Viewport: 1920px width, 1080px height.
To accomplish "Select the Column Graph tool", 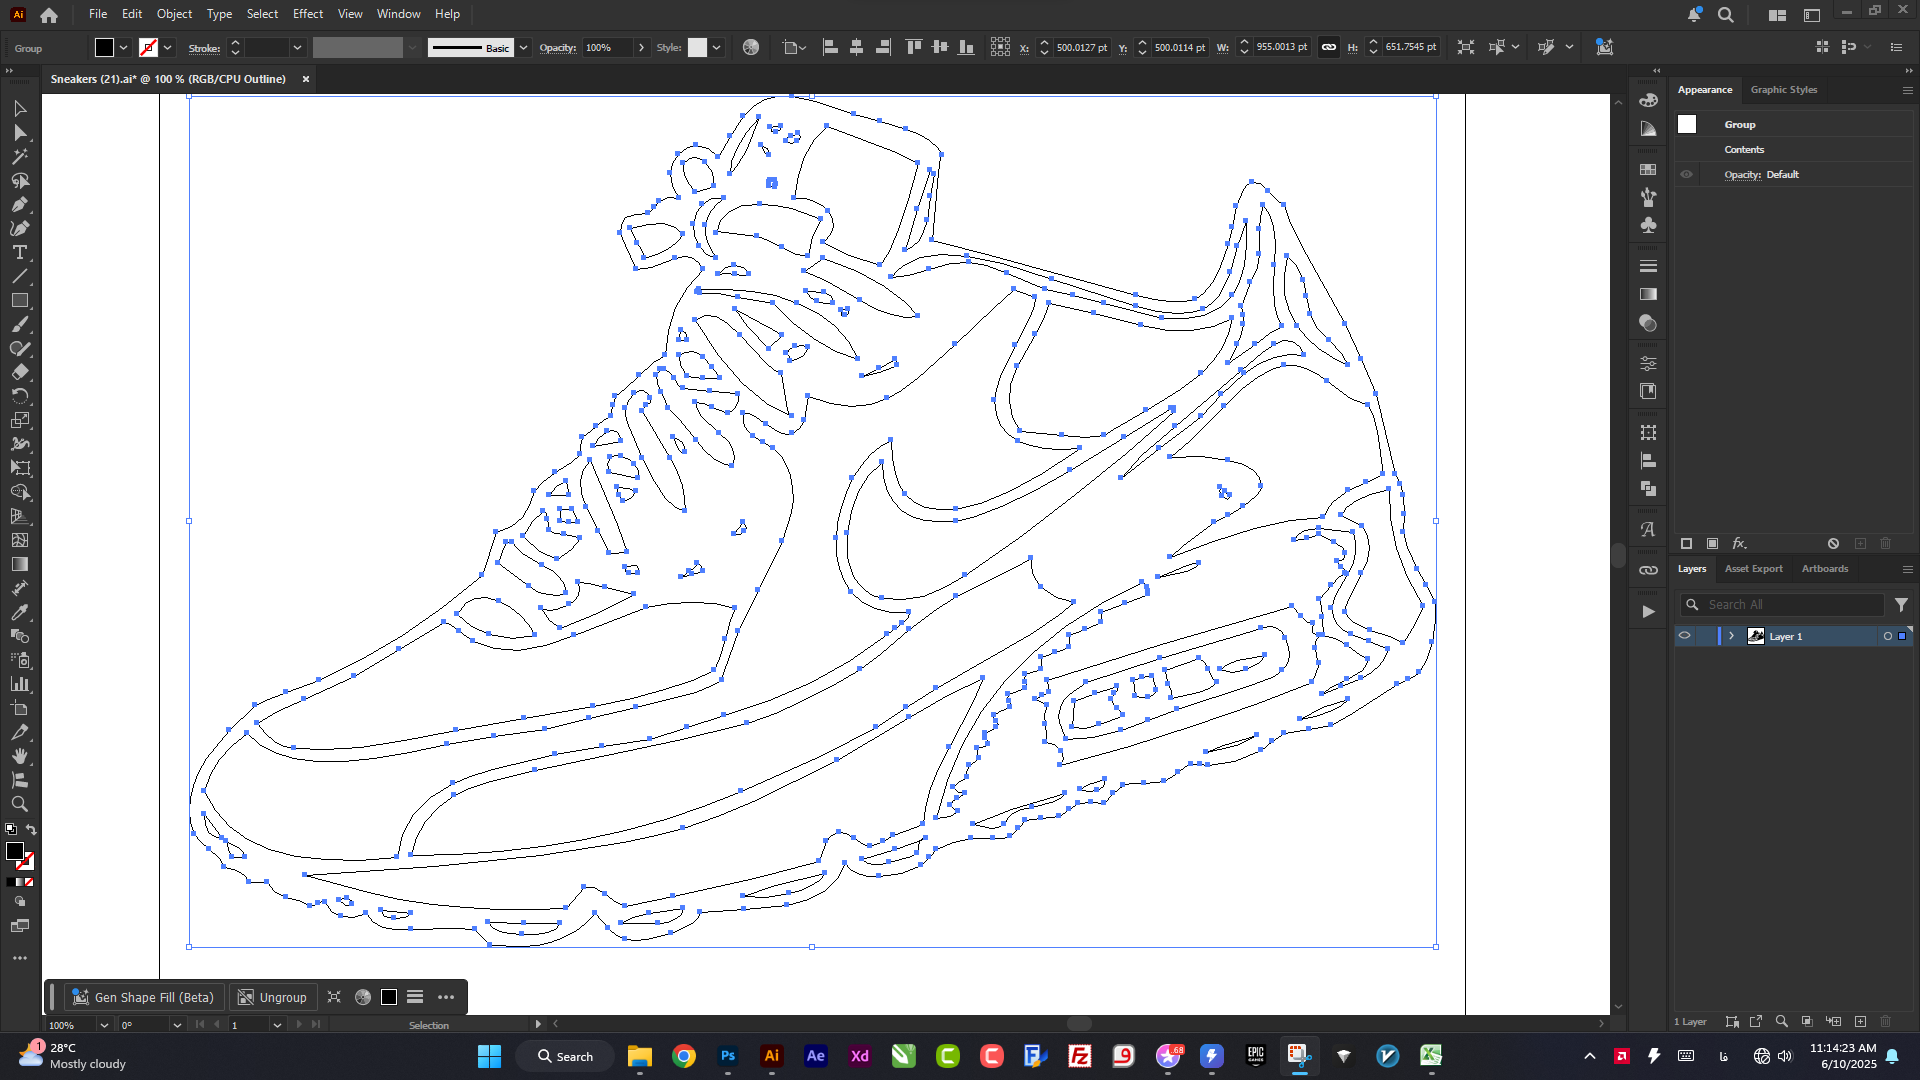I will [20, 684].
